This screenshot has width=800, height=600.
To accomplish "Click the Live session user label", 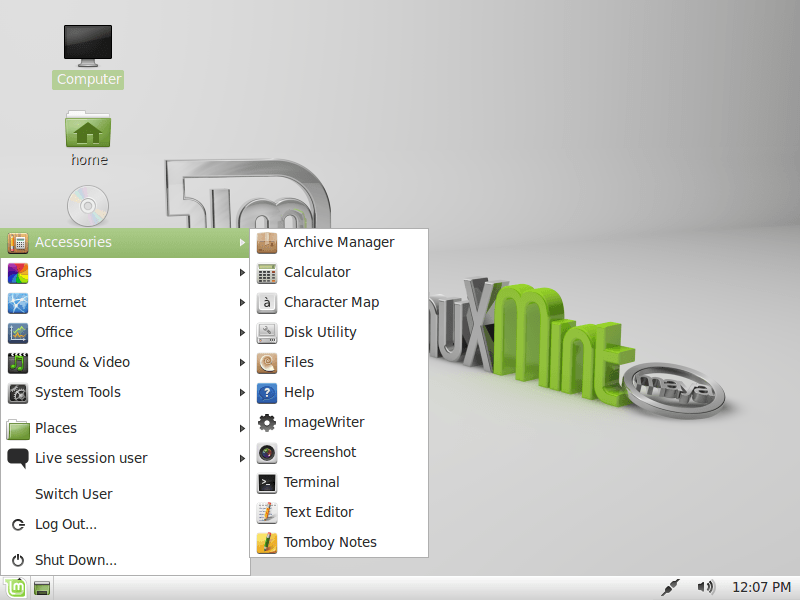I will point(91,458).
